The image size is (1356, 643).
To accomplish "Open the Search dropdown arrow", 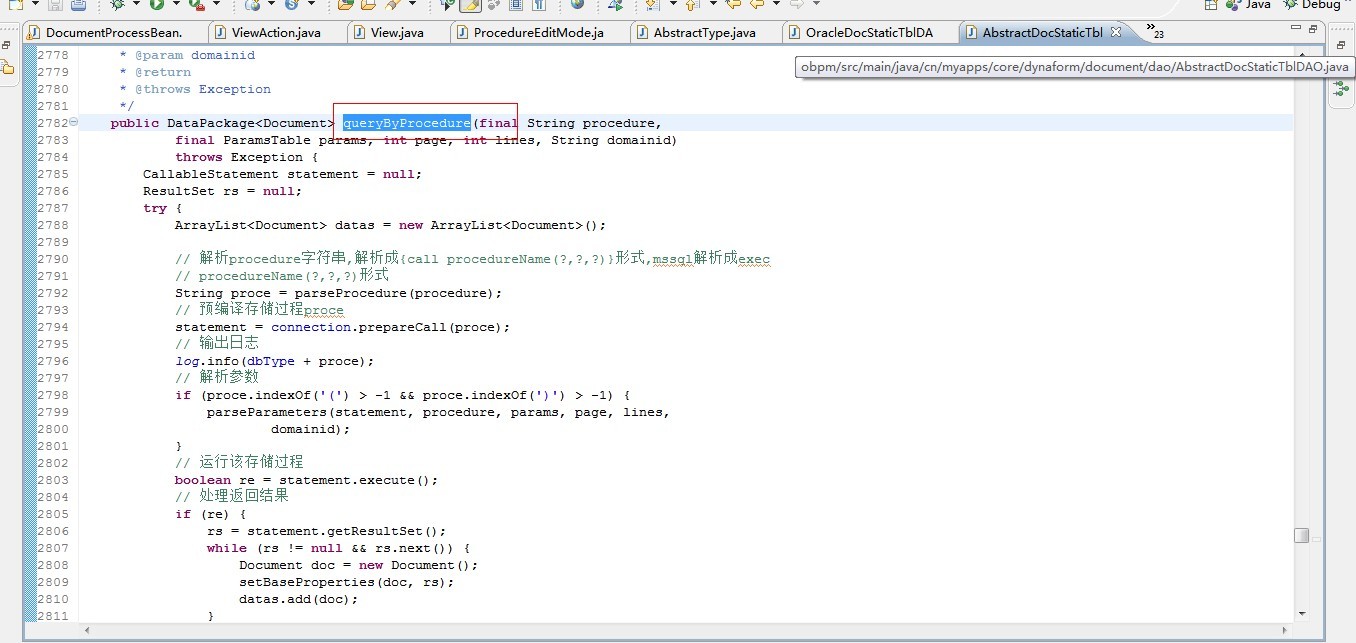I will point(411,4).
